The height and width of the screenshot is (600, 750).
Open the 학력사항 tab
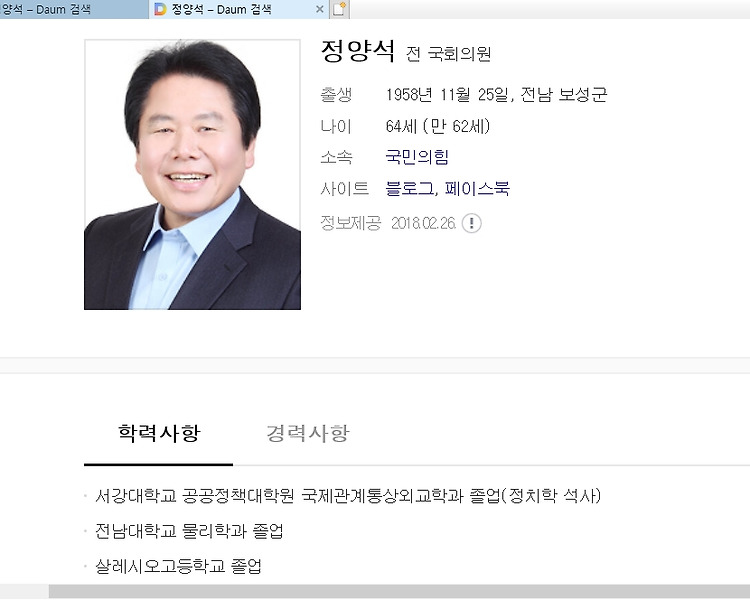(158, 433)
